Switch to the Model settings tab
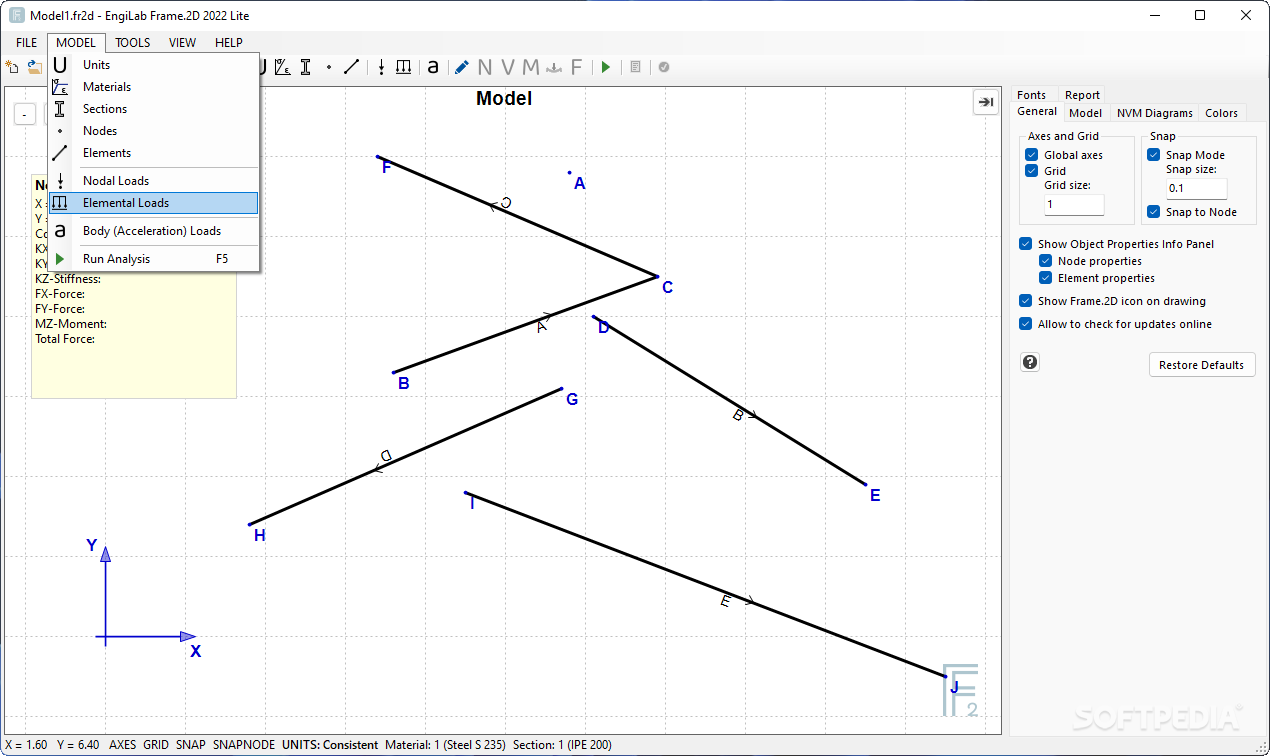The height and width of the screenshot is (756, 1270). point(1085,113)
